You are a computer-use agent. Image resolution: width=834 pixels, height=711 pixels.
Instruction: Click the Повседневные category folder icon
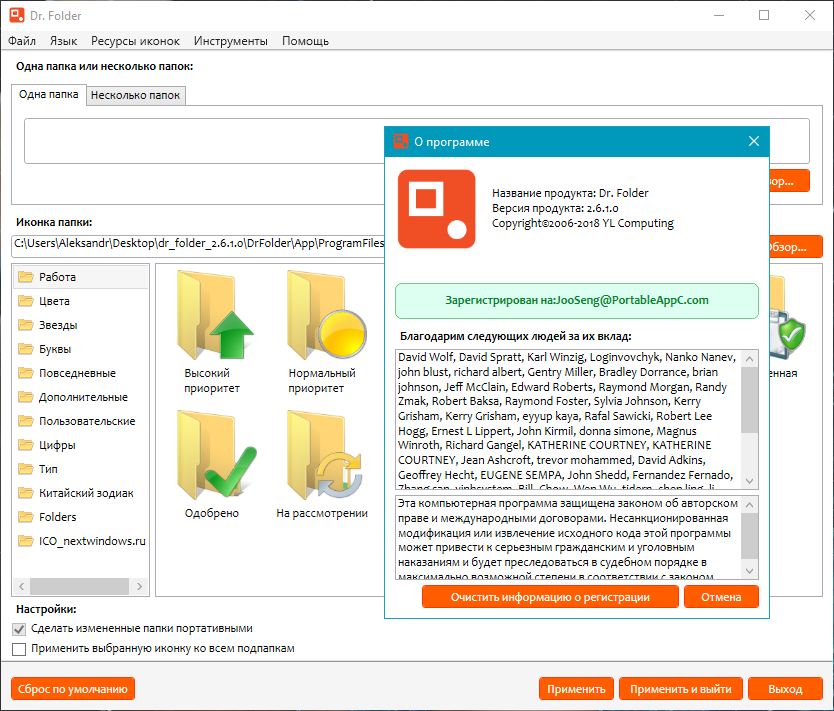26,373
